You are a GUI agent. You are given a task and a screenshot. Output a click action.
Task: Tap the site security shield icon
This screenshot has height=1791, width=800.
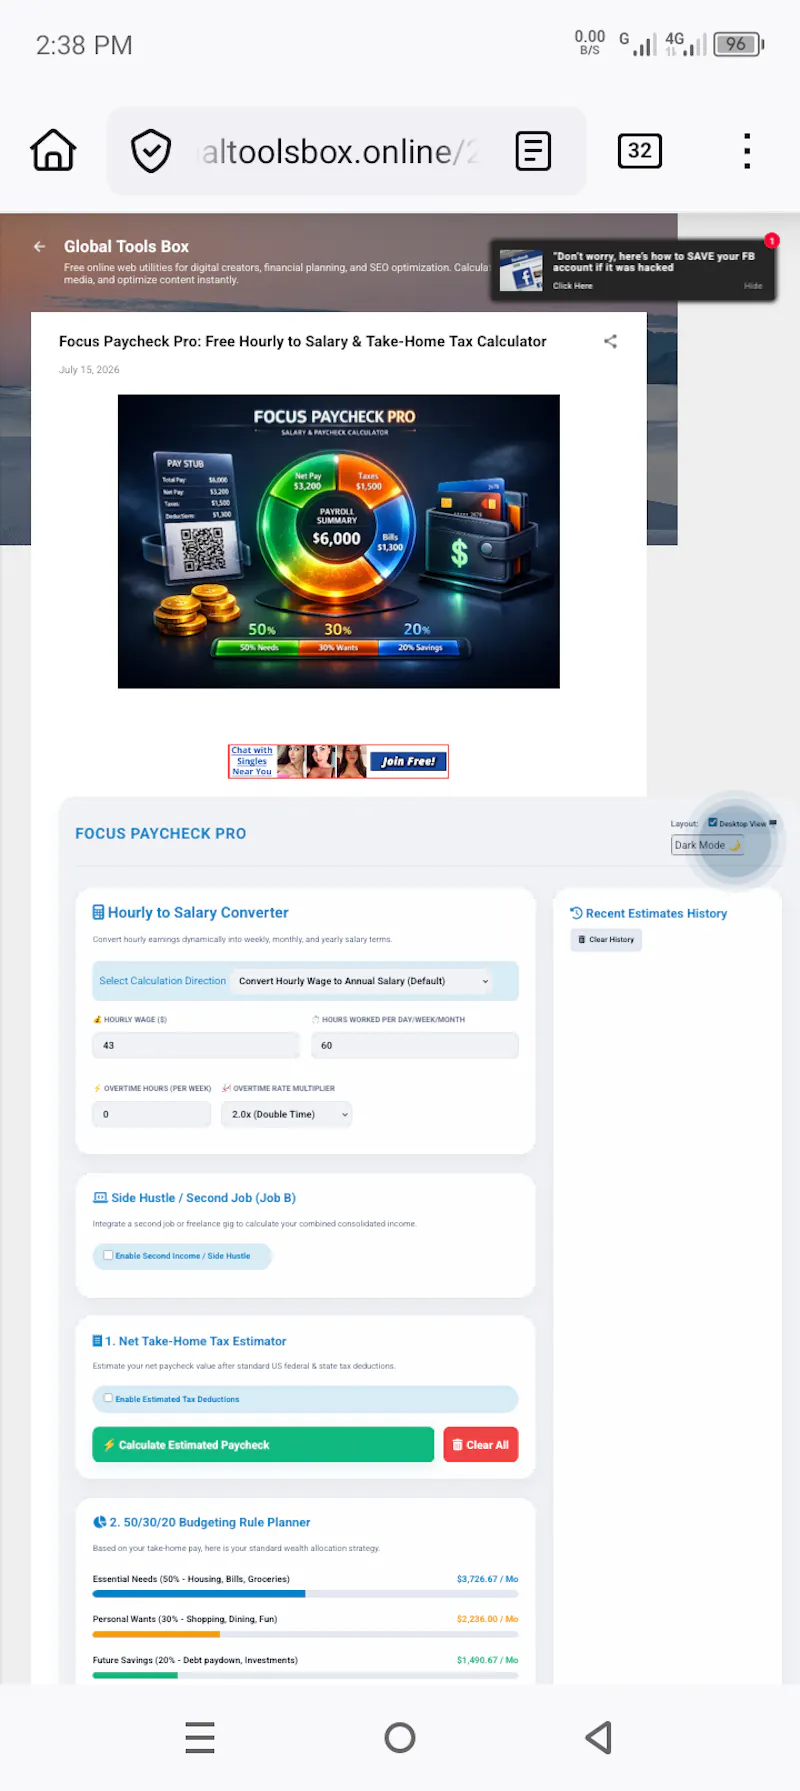coord(151,151)
